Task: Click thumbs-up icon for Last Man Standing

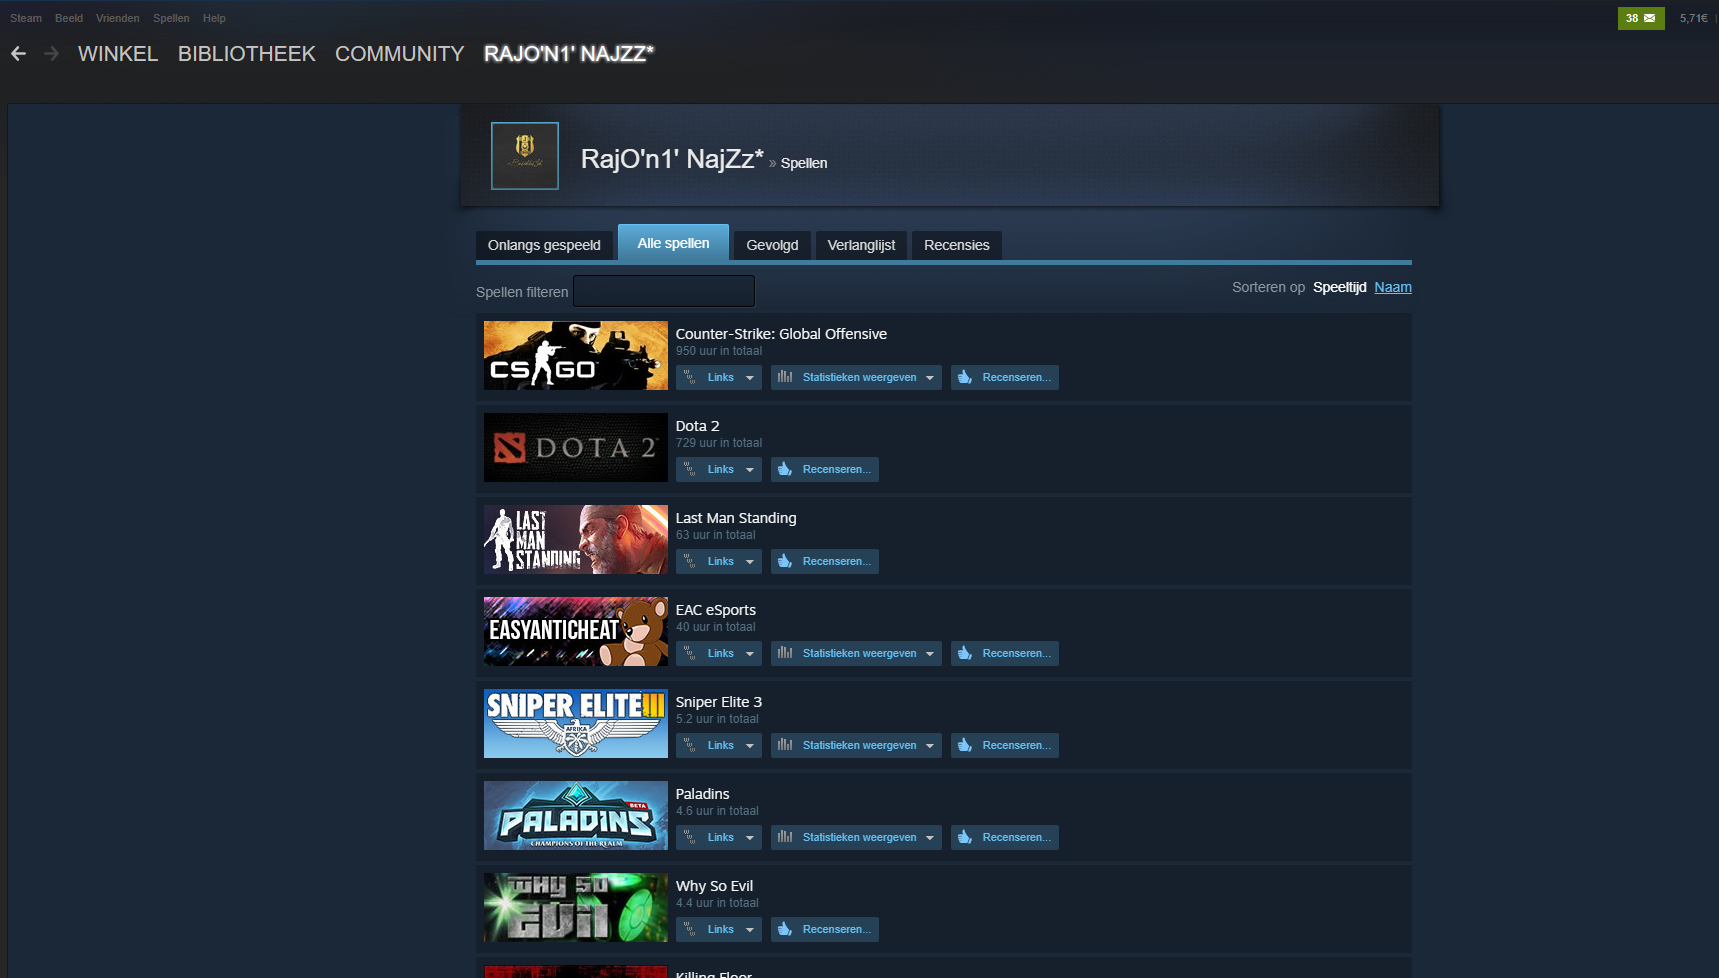Action: tap(785, 561)
